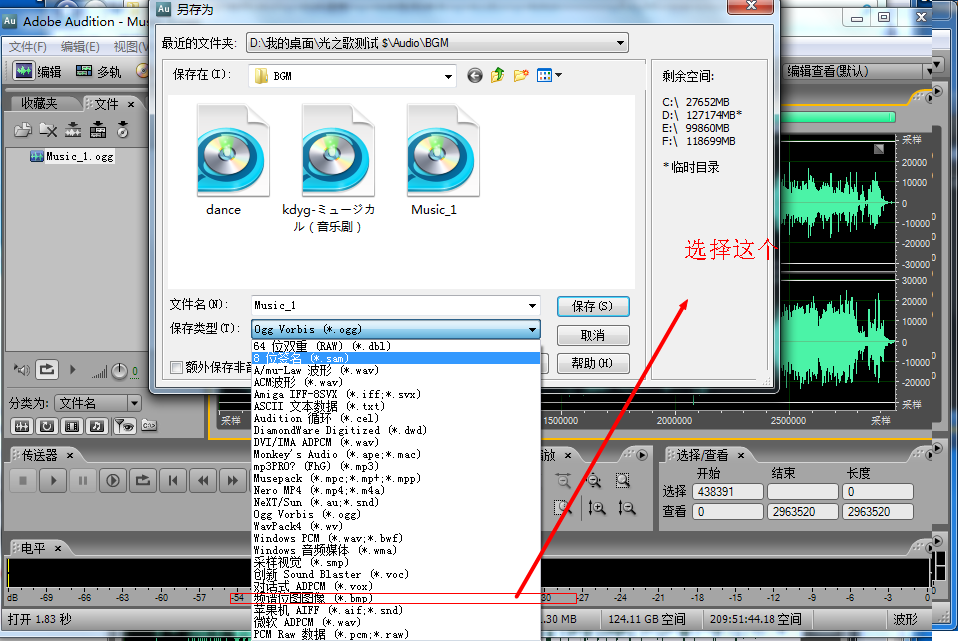Select Music_1.ogg in the Files panel
958x641 pixels.
point(72,156)
